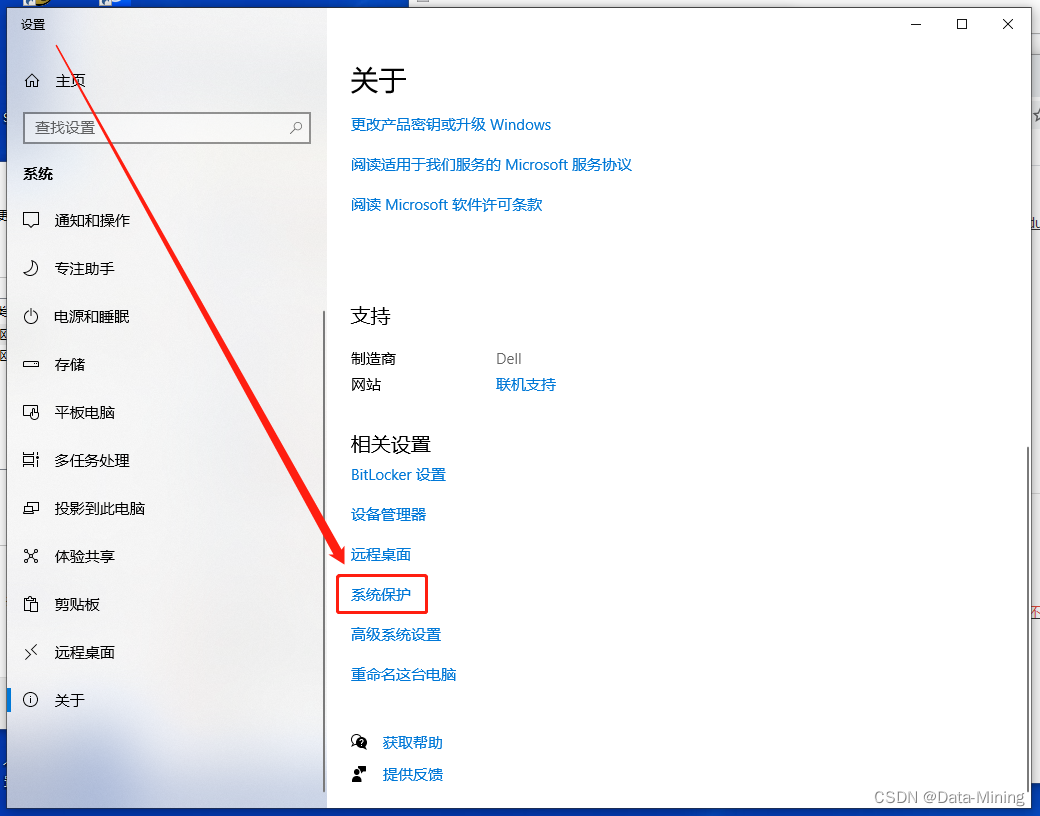Viewport: 1040px width, 816px height.
Task: Click the 平板电脑 tablet icon
Action: click(31, 412)
